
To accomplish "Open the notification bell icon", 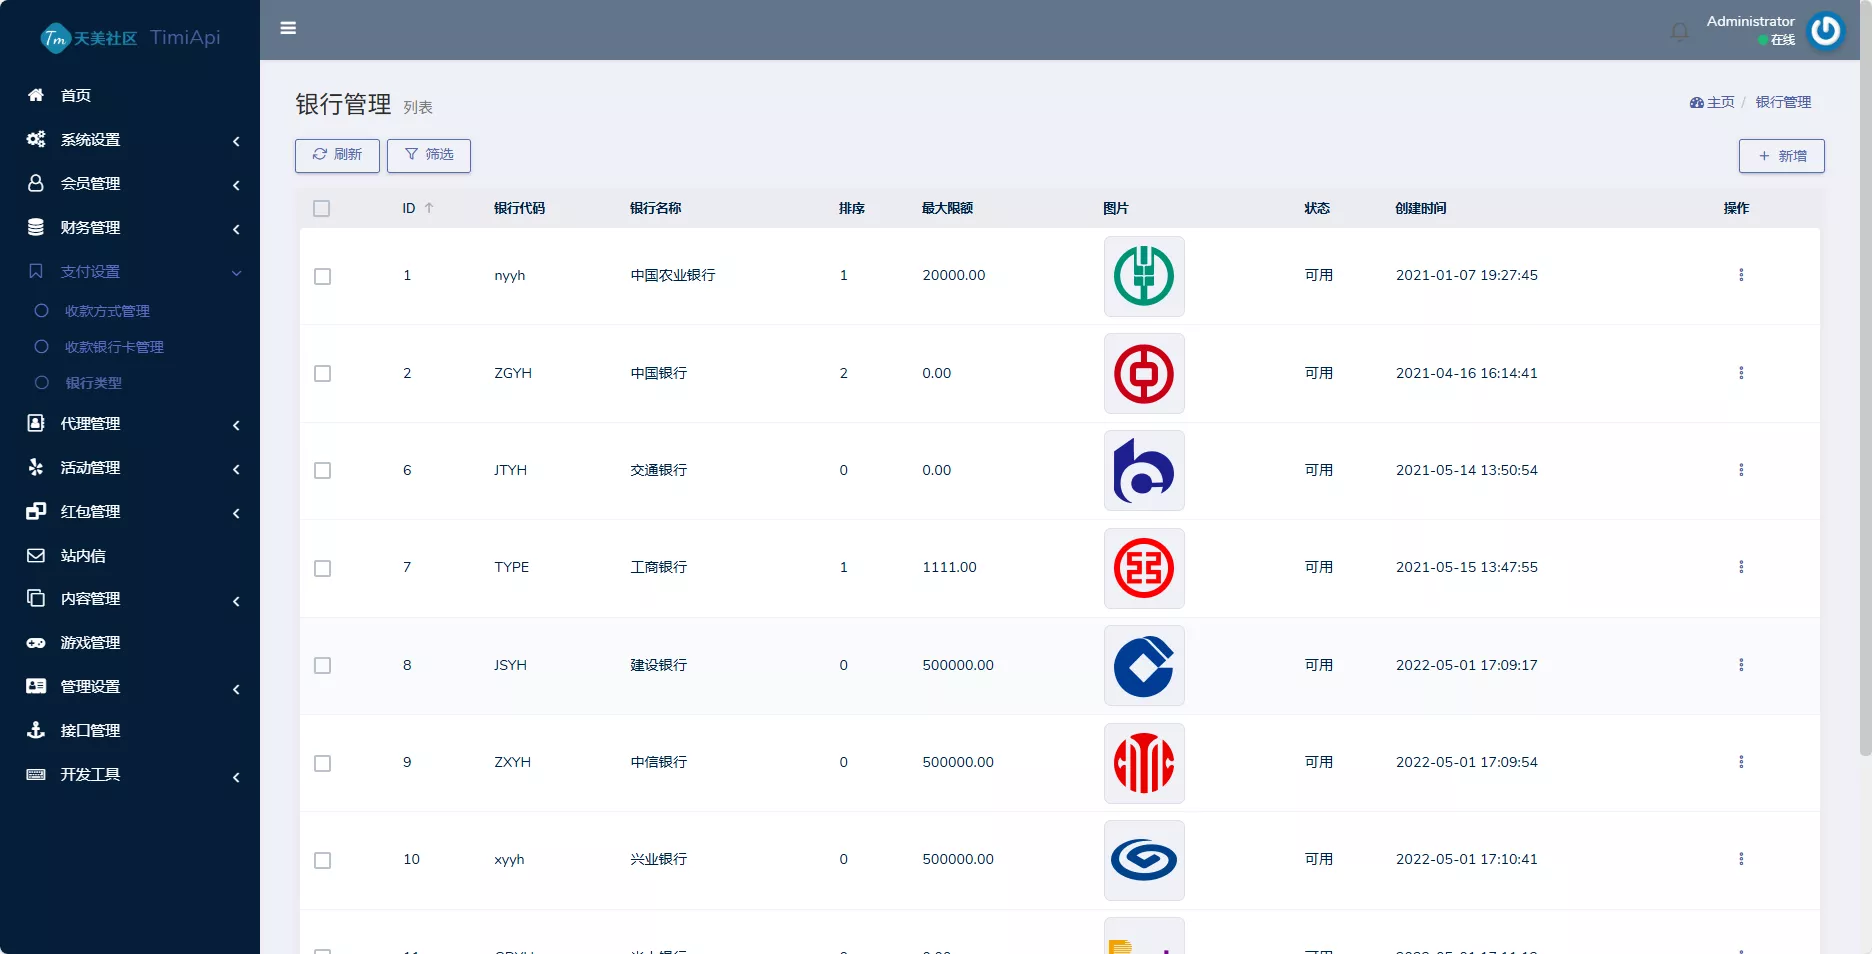I will (x=1678, y=31).
